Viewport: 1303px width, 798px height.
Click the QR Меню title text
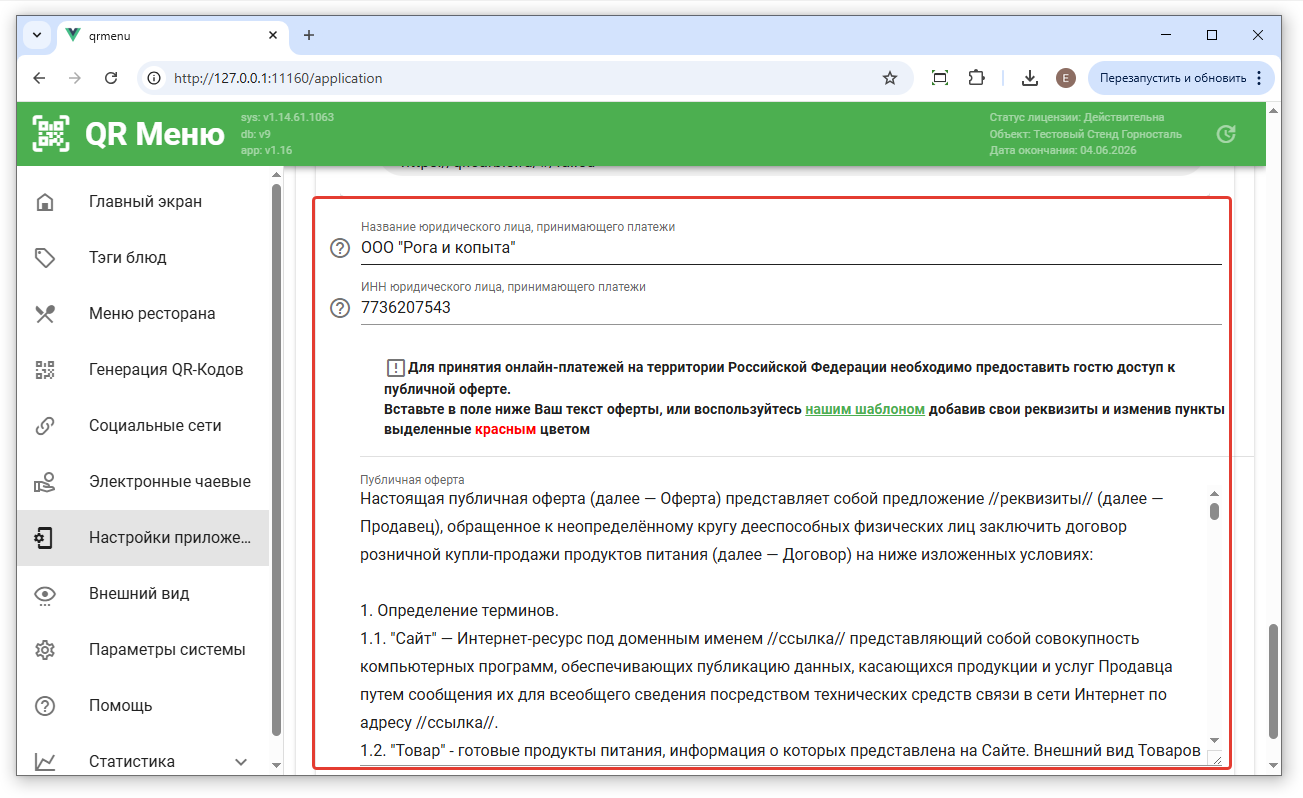155,133
